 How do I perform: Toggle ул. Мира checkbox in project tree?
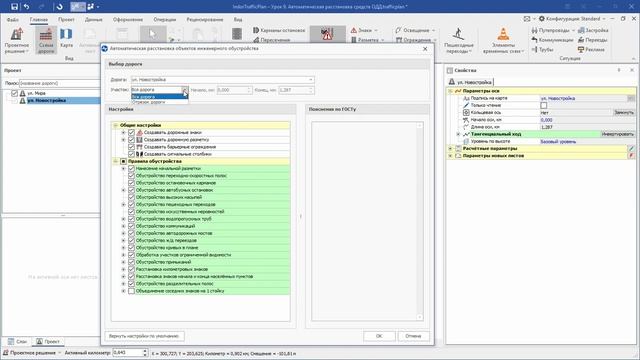click(14, 93)
